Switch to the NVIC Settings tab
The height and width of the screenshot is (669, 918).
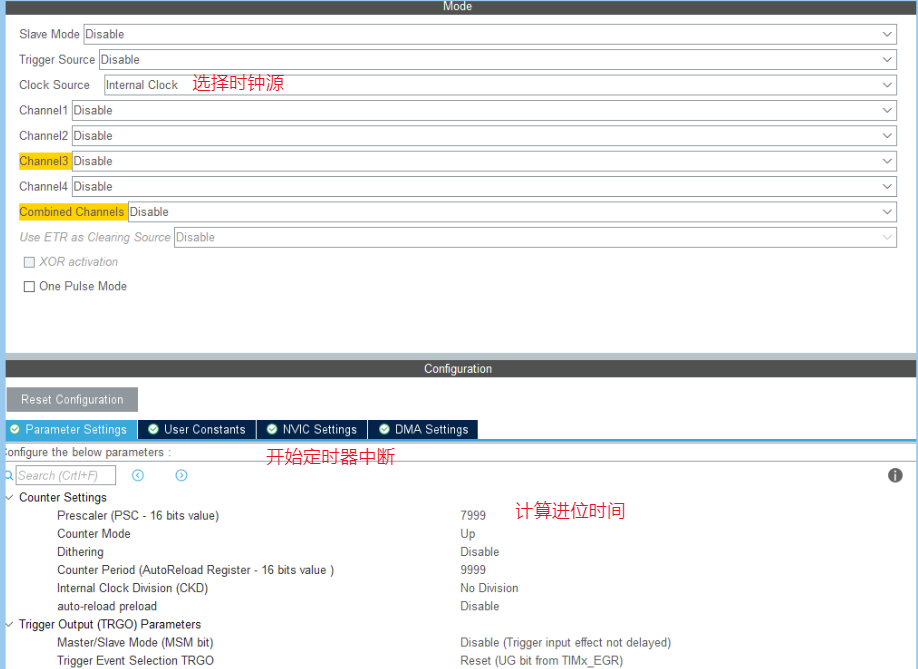tap(311, 430)
